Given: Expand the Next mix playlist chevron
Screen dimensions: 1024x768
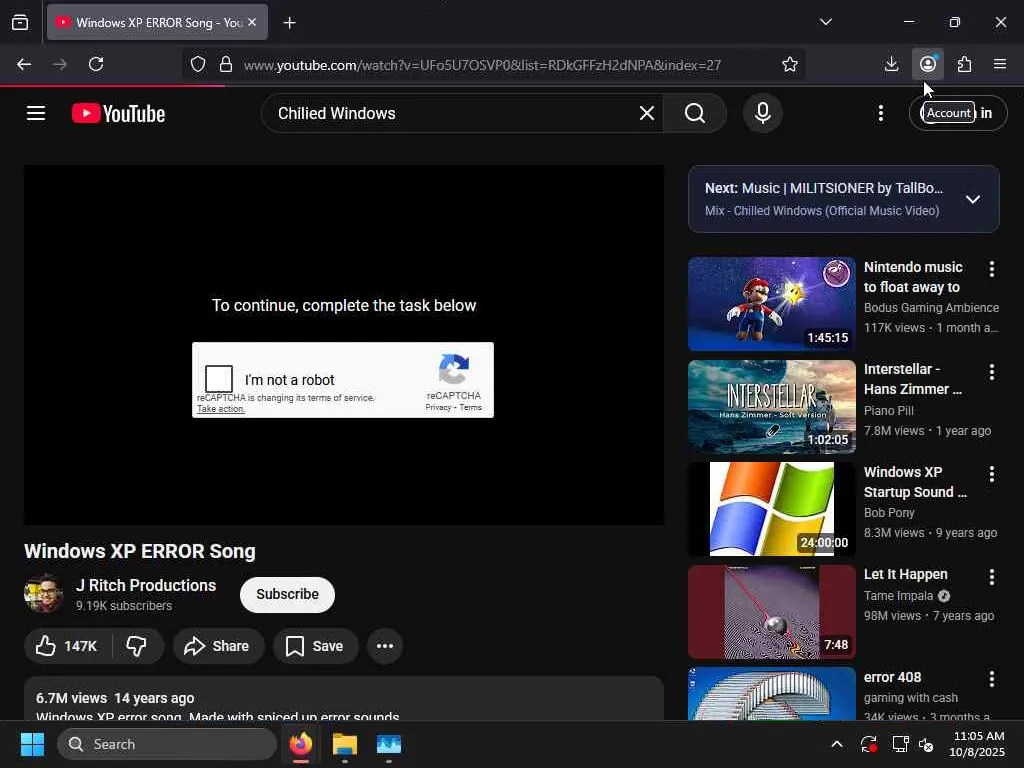Looking at the screenshot, I should pyautogui.click(x=972, y=199).
